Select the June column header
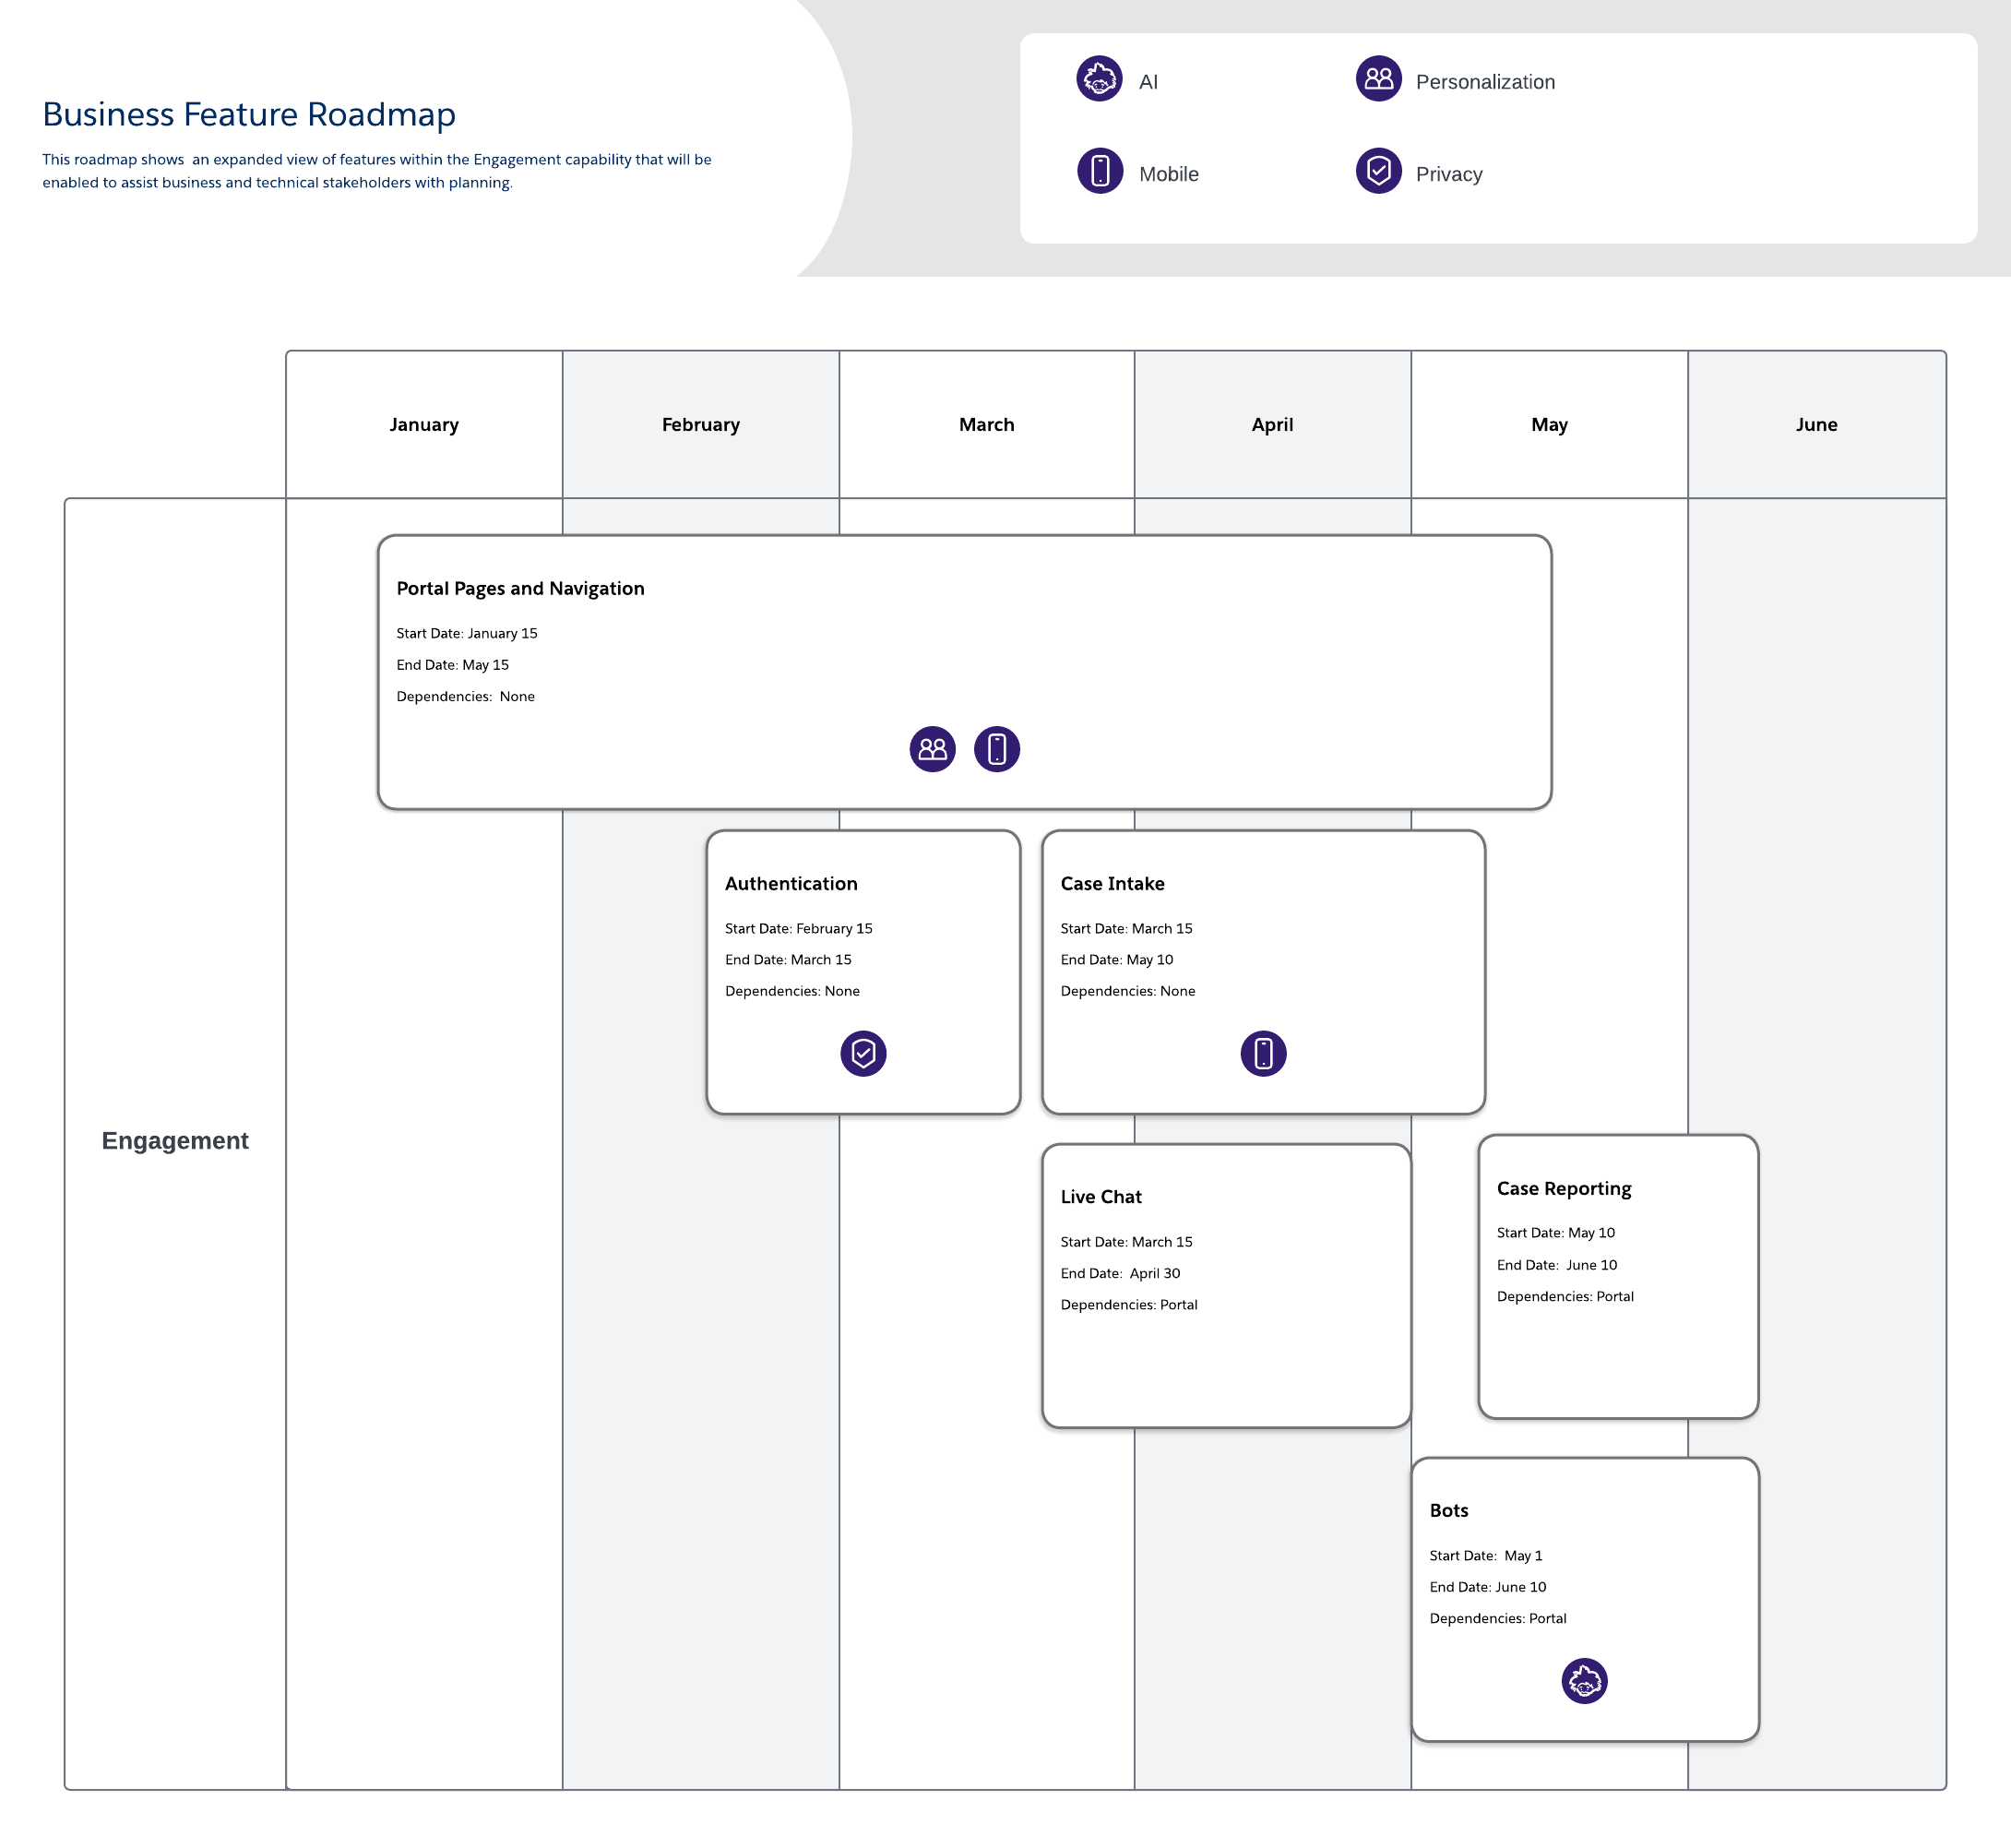The width and height of the screenshot is (2011, 1848). 1816,425
